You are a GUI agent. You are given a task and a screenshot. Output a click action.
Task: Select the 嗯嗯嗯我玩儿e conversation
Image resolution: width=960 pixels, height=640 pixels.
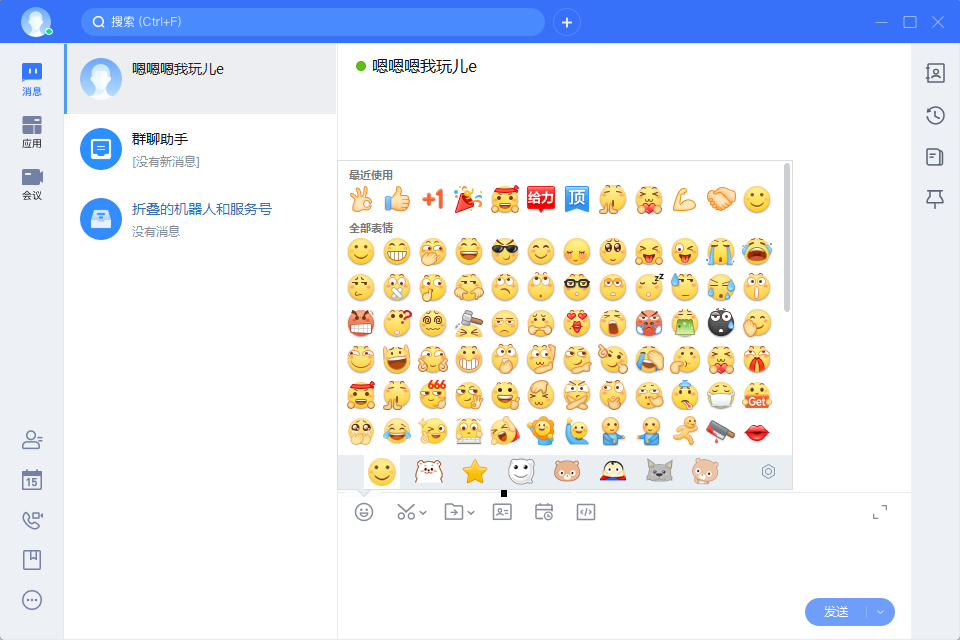pyautogui.click(x=201, y=78)
